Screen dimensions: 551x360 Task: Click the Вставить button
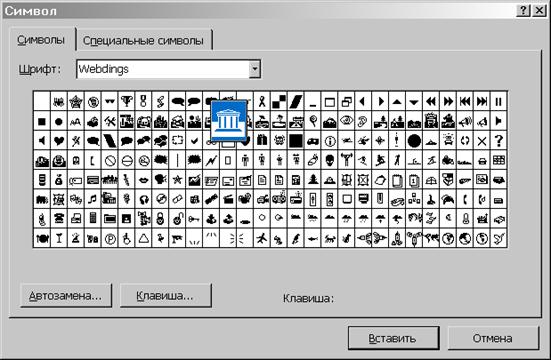tap(393, 338)
